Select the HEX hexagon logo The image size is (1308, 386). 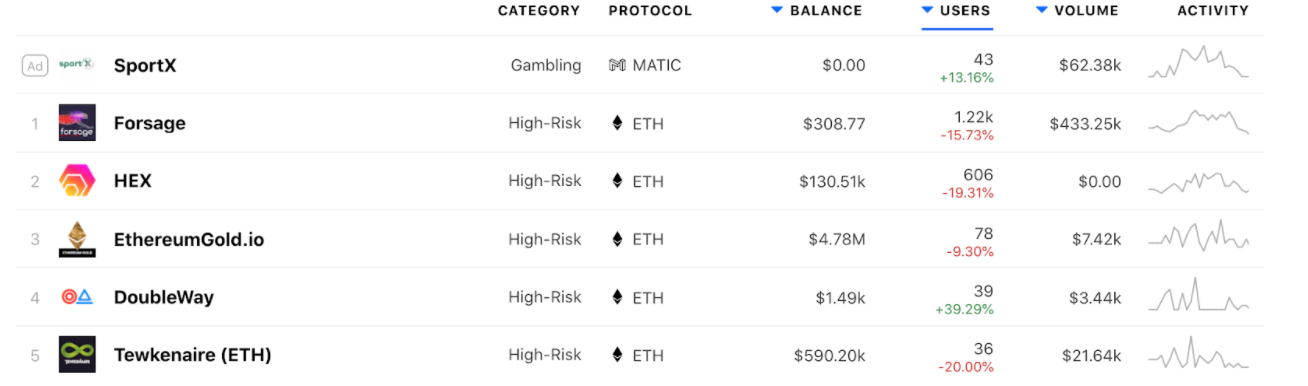pyautogui.click(x=77, y=181)
